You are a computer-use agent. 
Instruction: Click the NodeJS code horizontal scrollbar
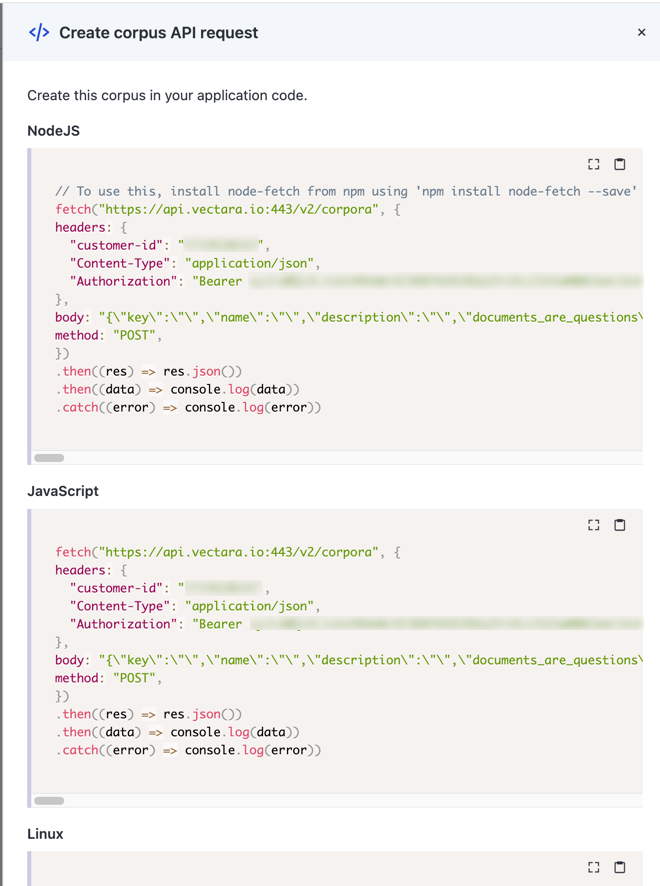pos(49,457)
